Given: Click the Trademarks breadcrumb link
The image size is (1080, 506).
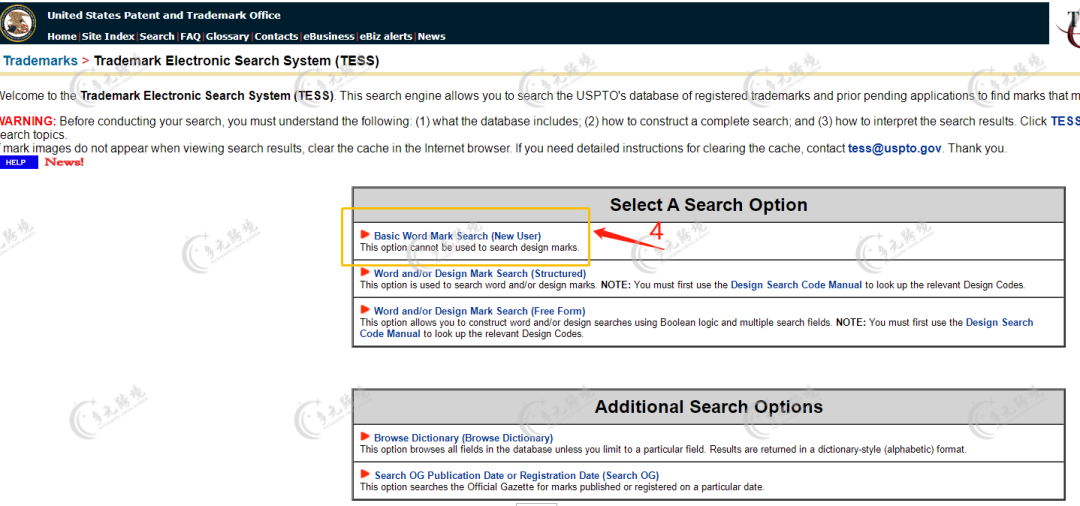Looking at the screenshot, I should click(41, 61).
